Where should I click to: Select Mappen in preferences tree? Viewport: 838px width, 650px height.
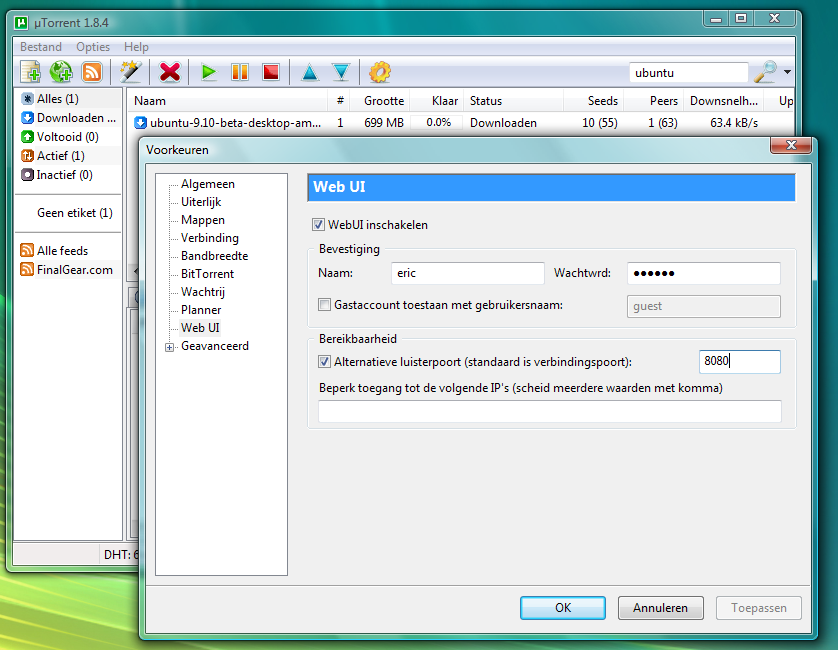[x=203, y=220]
